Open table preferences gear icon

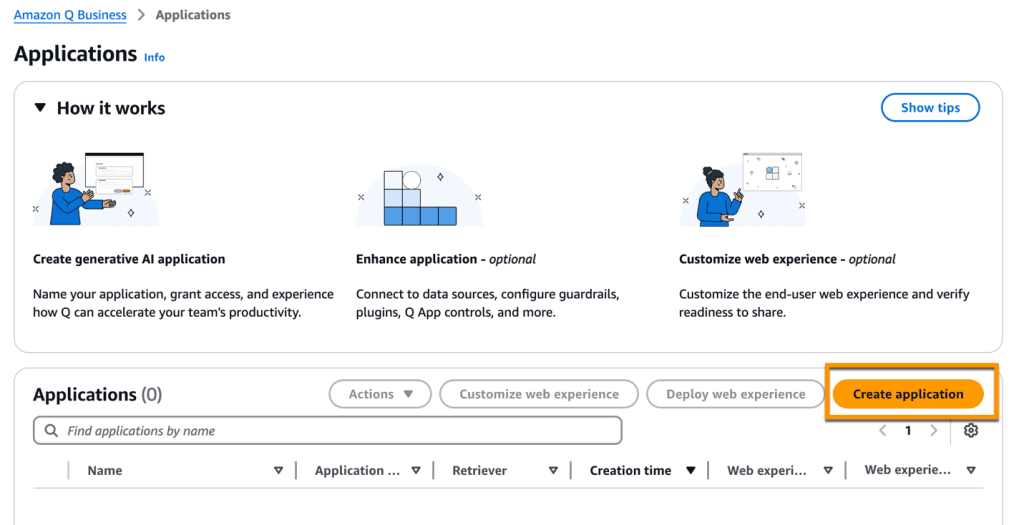[x=970, y=431]
